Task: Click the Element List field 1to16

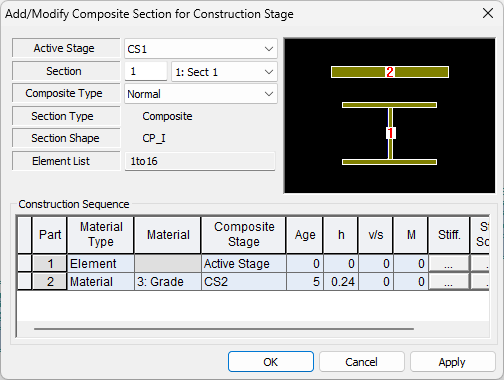Action: (x=200, y=161)
